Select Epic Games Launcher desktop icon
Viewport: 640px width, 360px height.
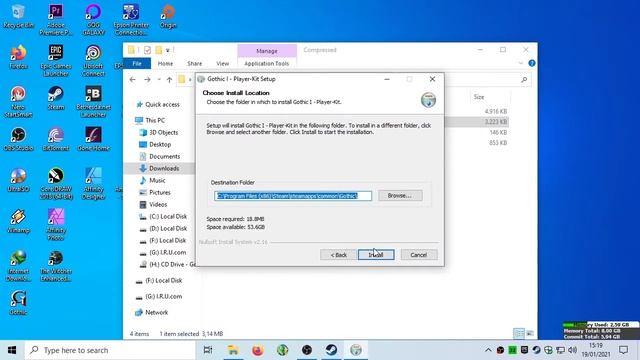tap(56, 60)
